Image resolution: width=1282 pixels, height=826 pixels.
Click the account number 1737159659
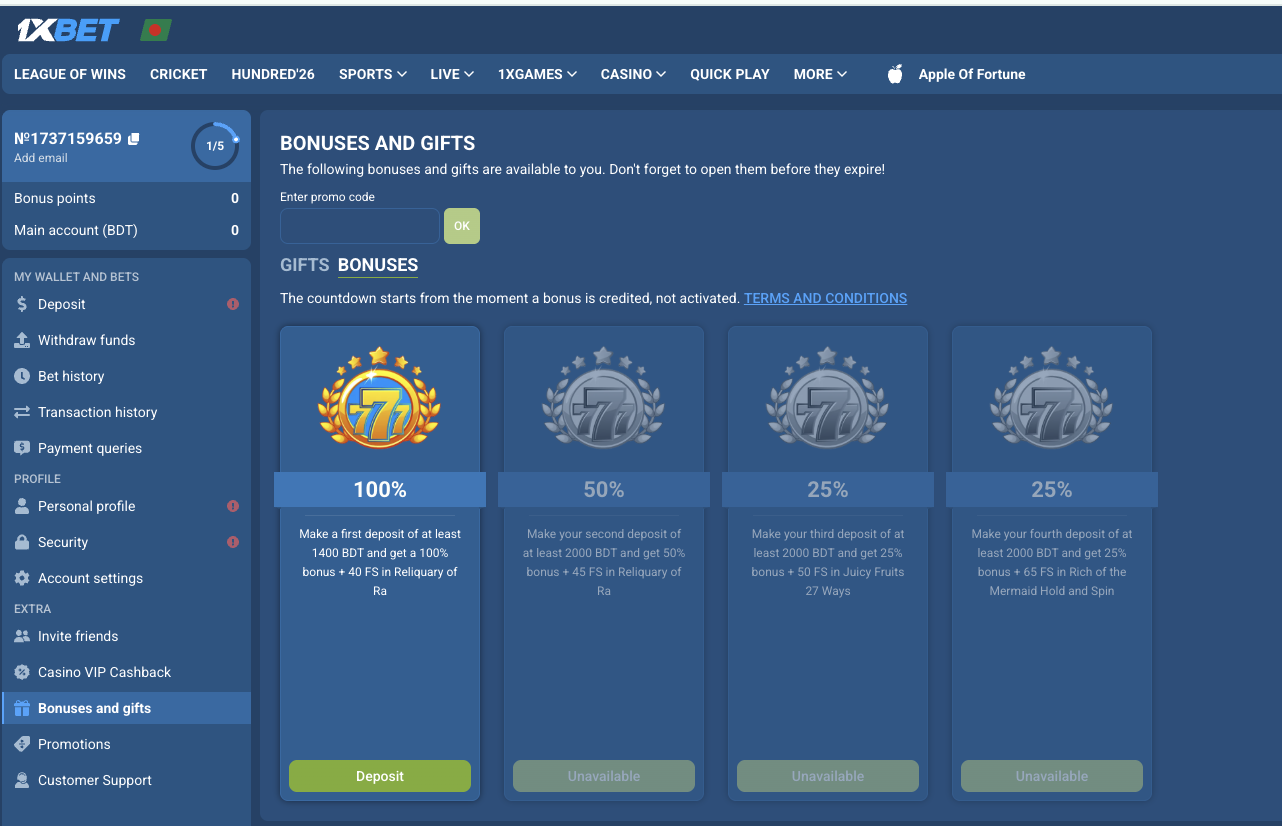(x=68, y=139)
